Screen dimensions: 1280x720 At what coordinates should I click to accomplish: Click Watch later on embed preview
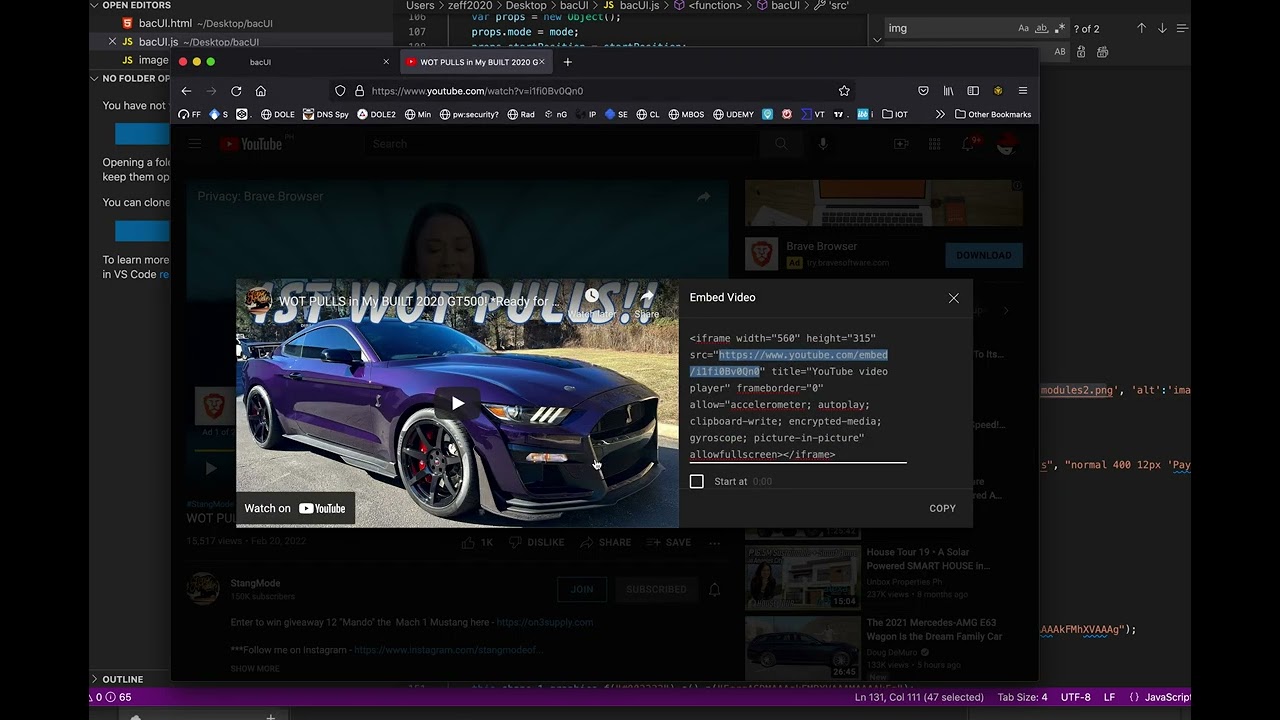[592, 304]
